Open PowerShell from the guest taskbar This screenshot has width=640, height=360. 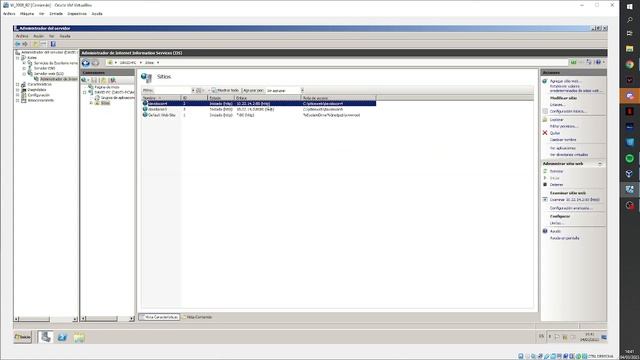[62, 337]
